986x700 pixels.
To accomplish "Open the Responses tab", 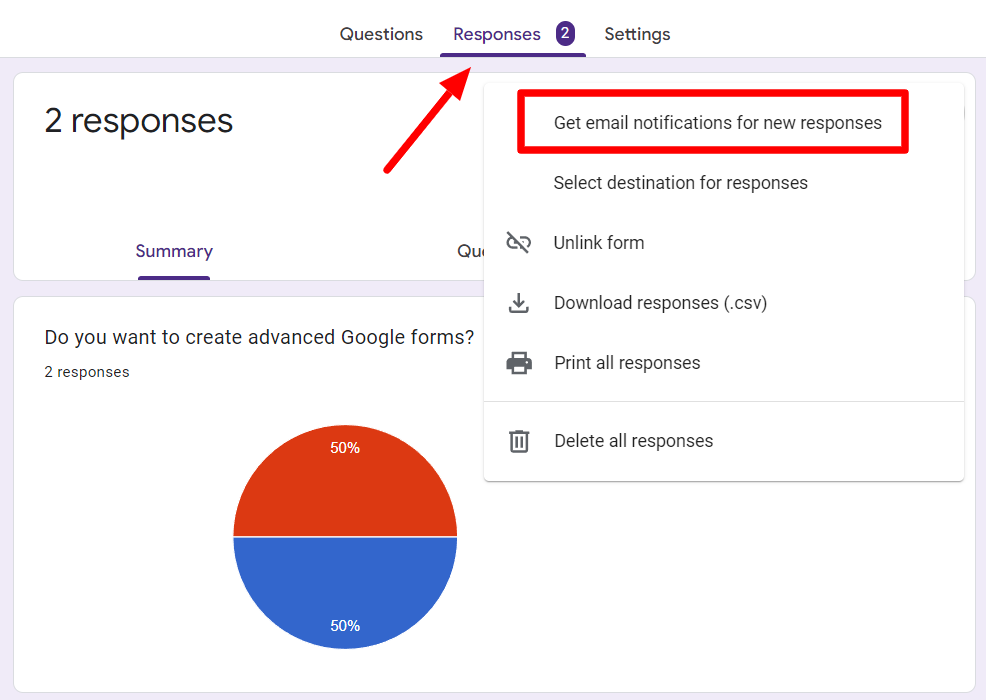I will click(x=497, y=34).
